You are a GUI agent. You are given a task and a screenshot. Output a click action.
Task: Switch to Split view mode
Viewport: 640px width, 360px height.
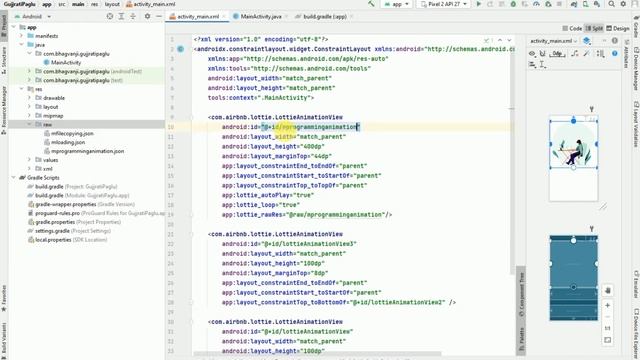[594, 28]
